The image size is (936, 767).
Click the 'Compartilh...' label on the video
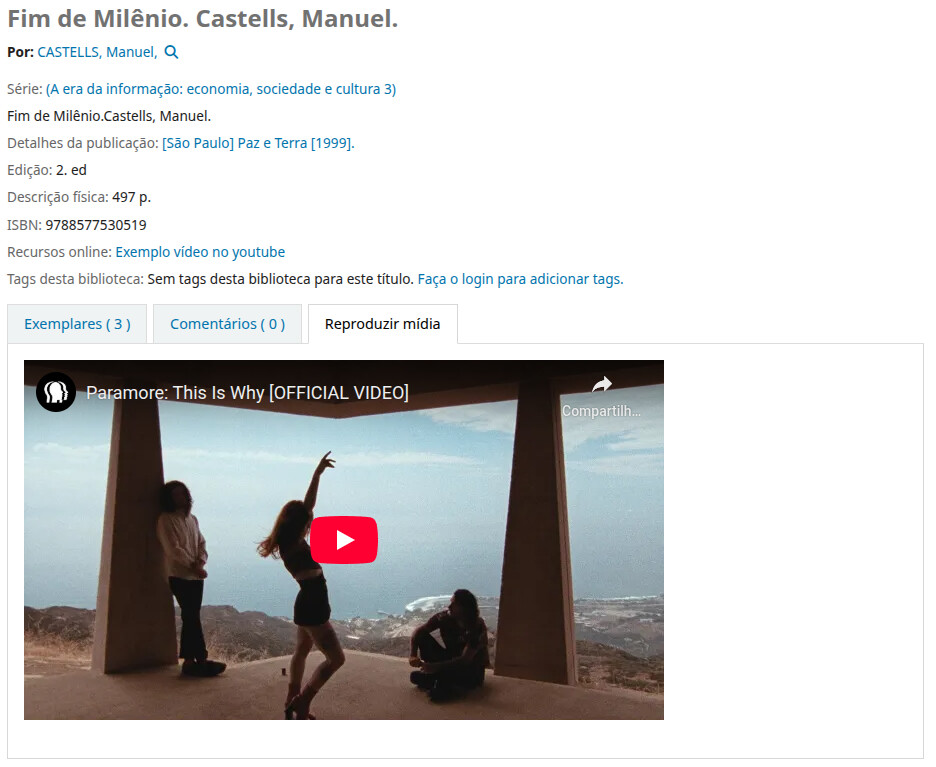click(x=601, y=411)
